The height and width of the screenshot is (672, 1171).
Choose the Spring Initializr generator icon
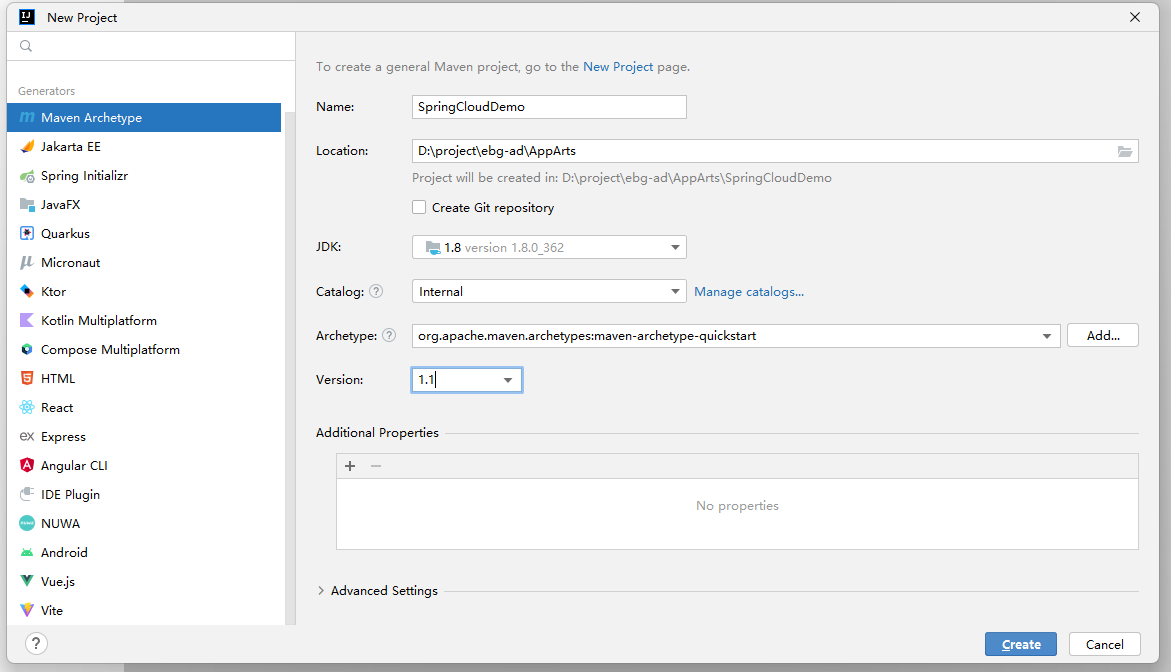point(27,176)
